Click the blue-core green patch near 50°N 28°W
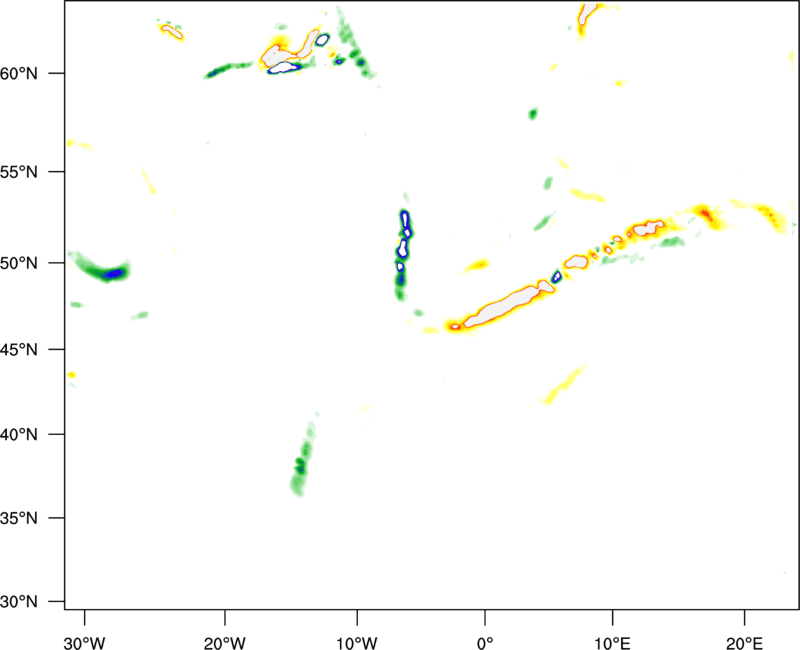The height and width of the screenshot is (650, 800). pos(102,268)
